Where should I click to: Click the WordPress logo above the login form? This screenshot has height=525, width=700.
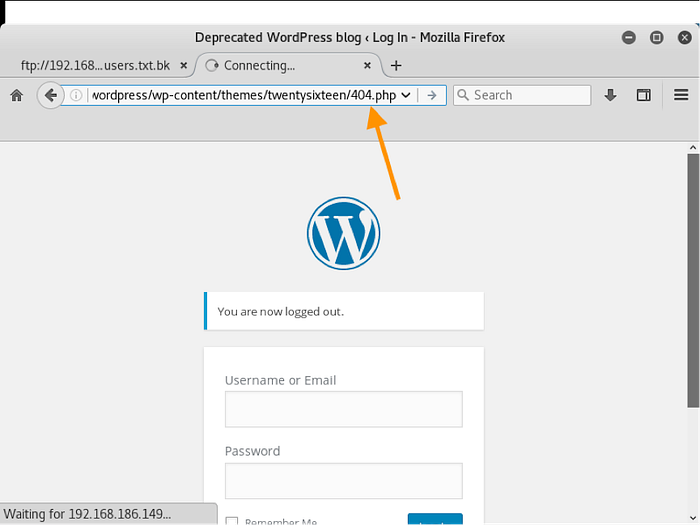tap(343, 233)
